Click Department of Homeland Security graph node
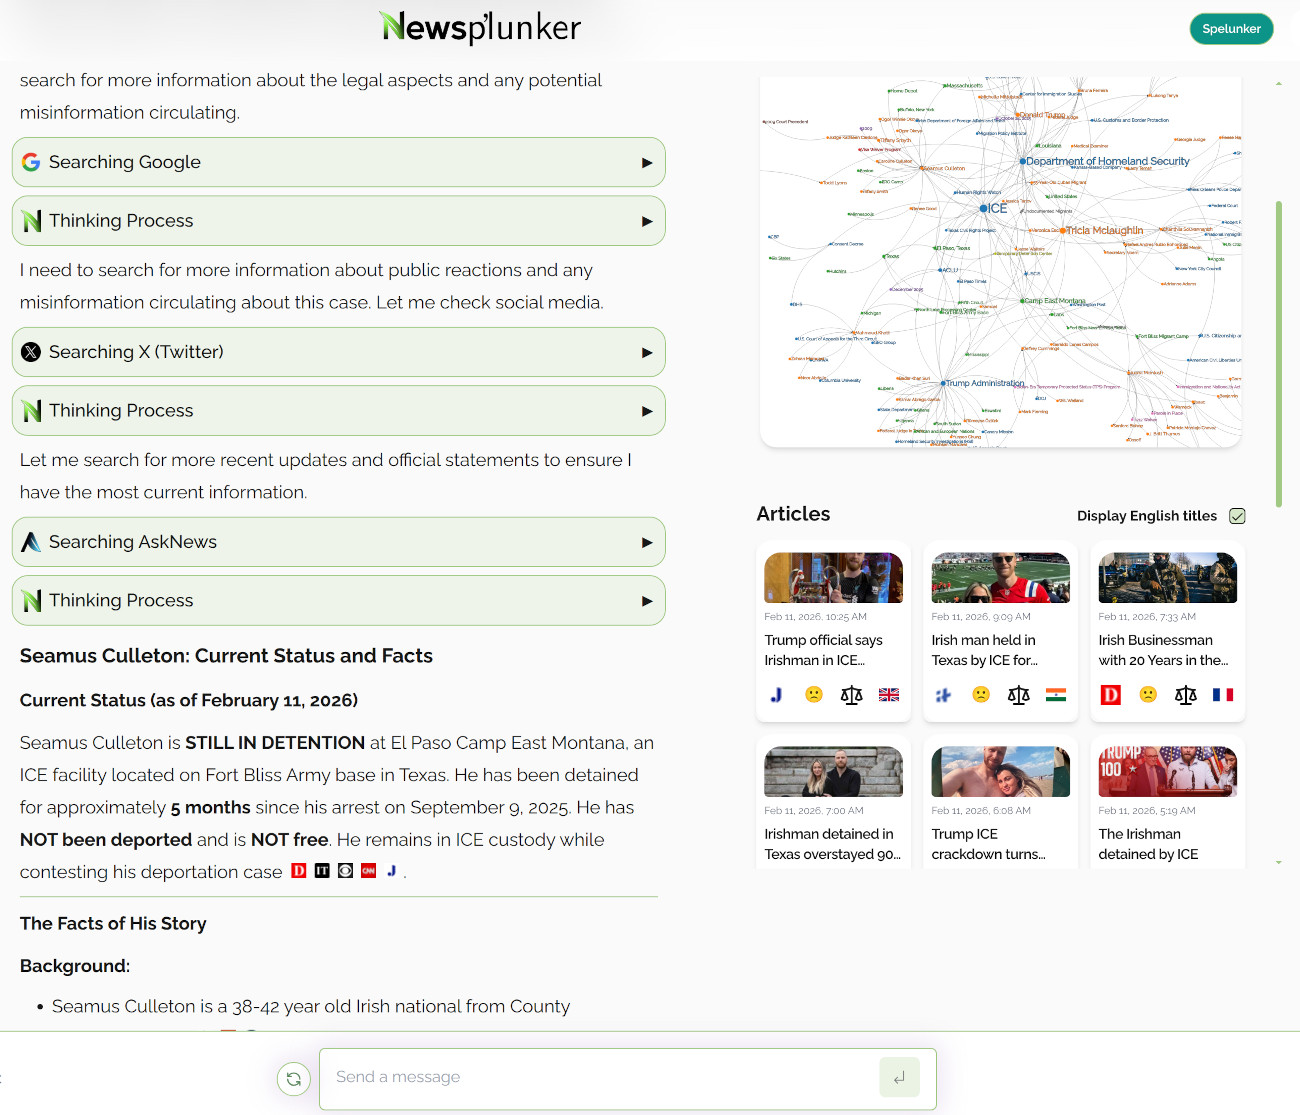Screen dimensions: 1300x1115 pos(1022,161)
